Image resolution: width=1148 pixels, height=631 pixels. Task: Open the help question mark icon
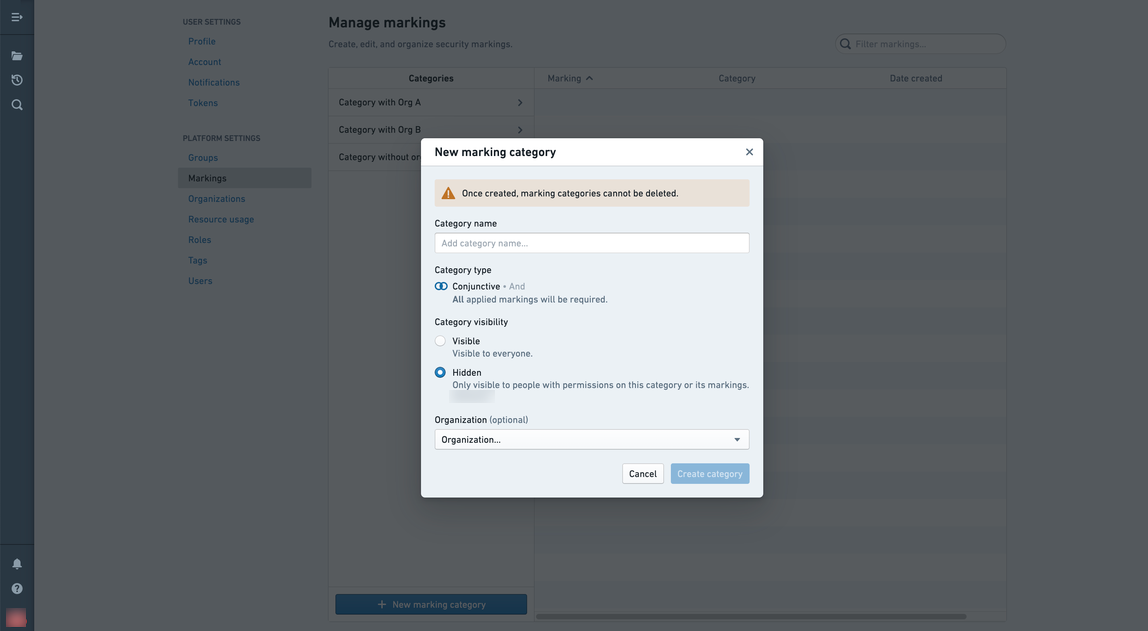[x=17, y=589]
